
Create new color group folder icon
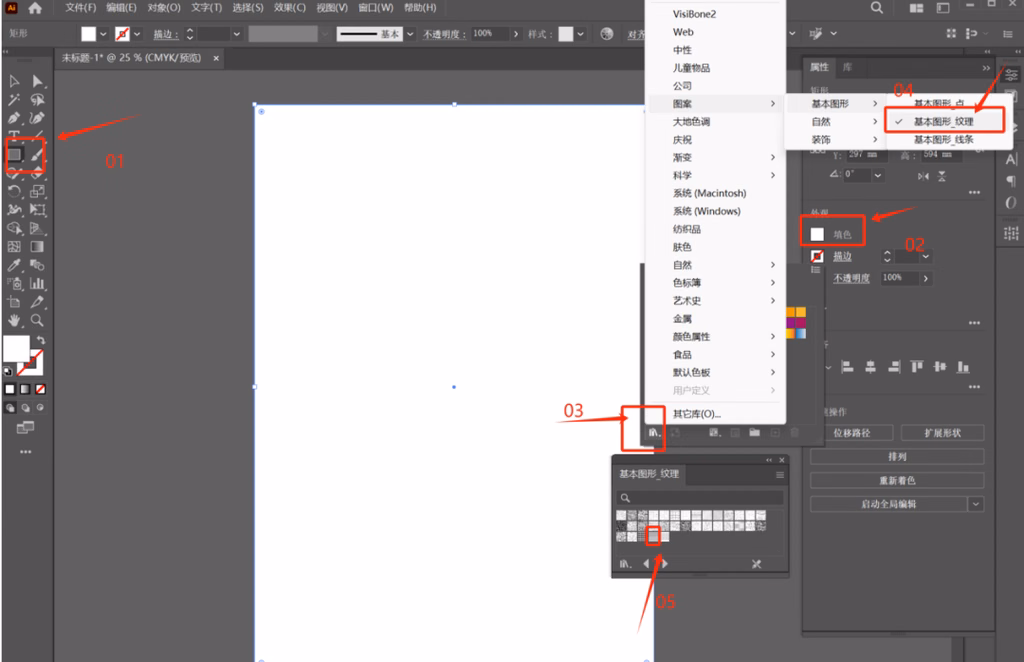coord(754,432)
